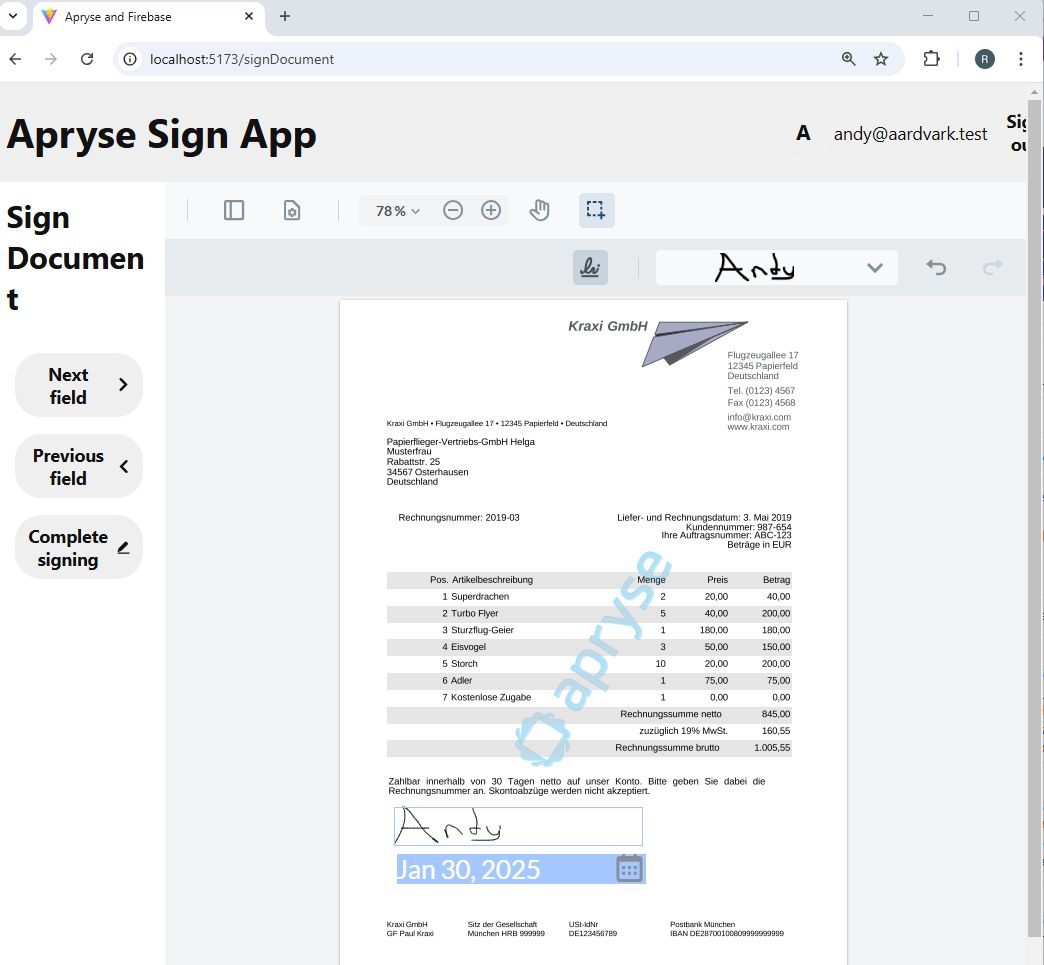The width and height of the screenshot is (1044, 965).
Task: Select the Pan hand tool
Action: point(539,210)
